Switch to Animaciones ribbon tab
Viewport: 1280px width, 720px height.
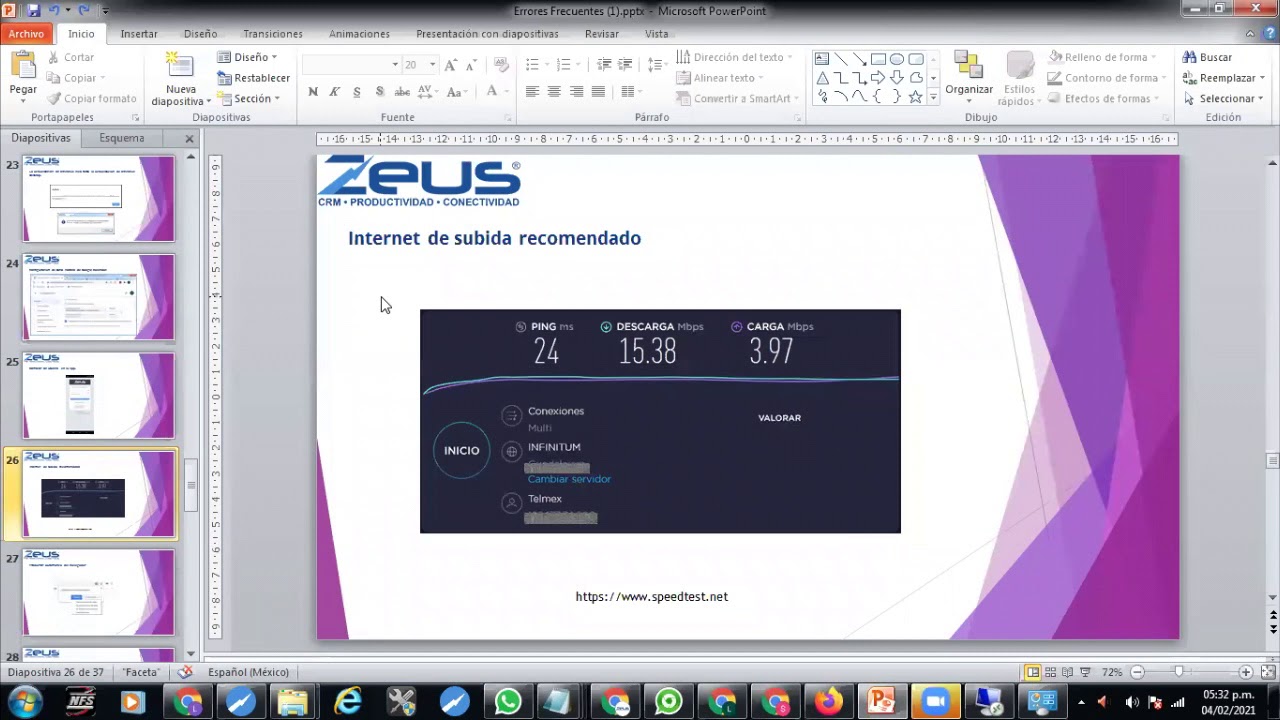(359, 34)
